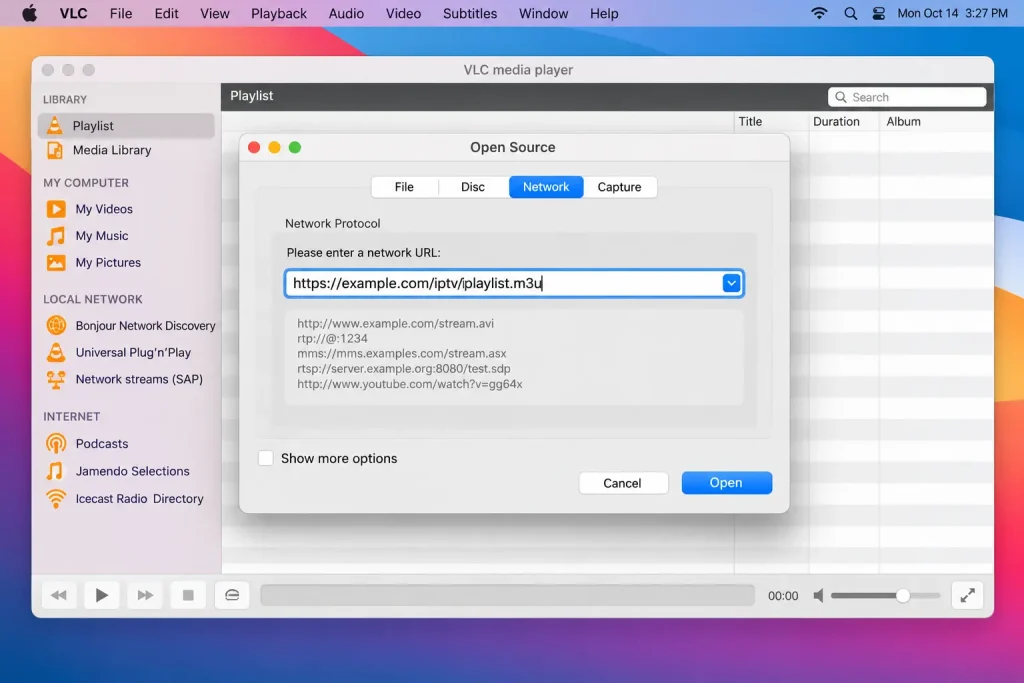Image resolution: width=1024 pixels, height=683 pixels.
Task: Click example URL rtsp://server.example.org:8080/test.sdp
Action: tap(404, 369)
